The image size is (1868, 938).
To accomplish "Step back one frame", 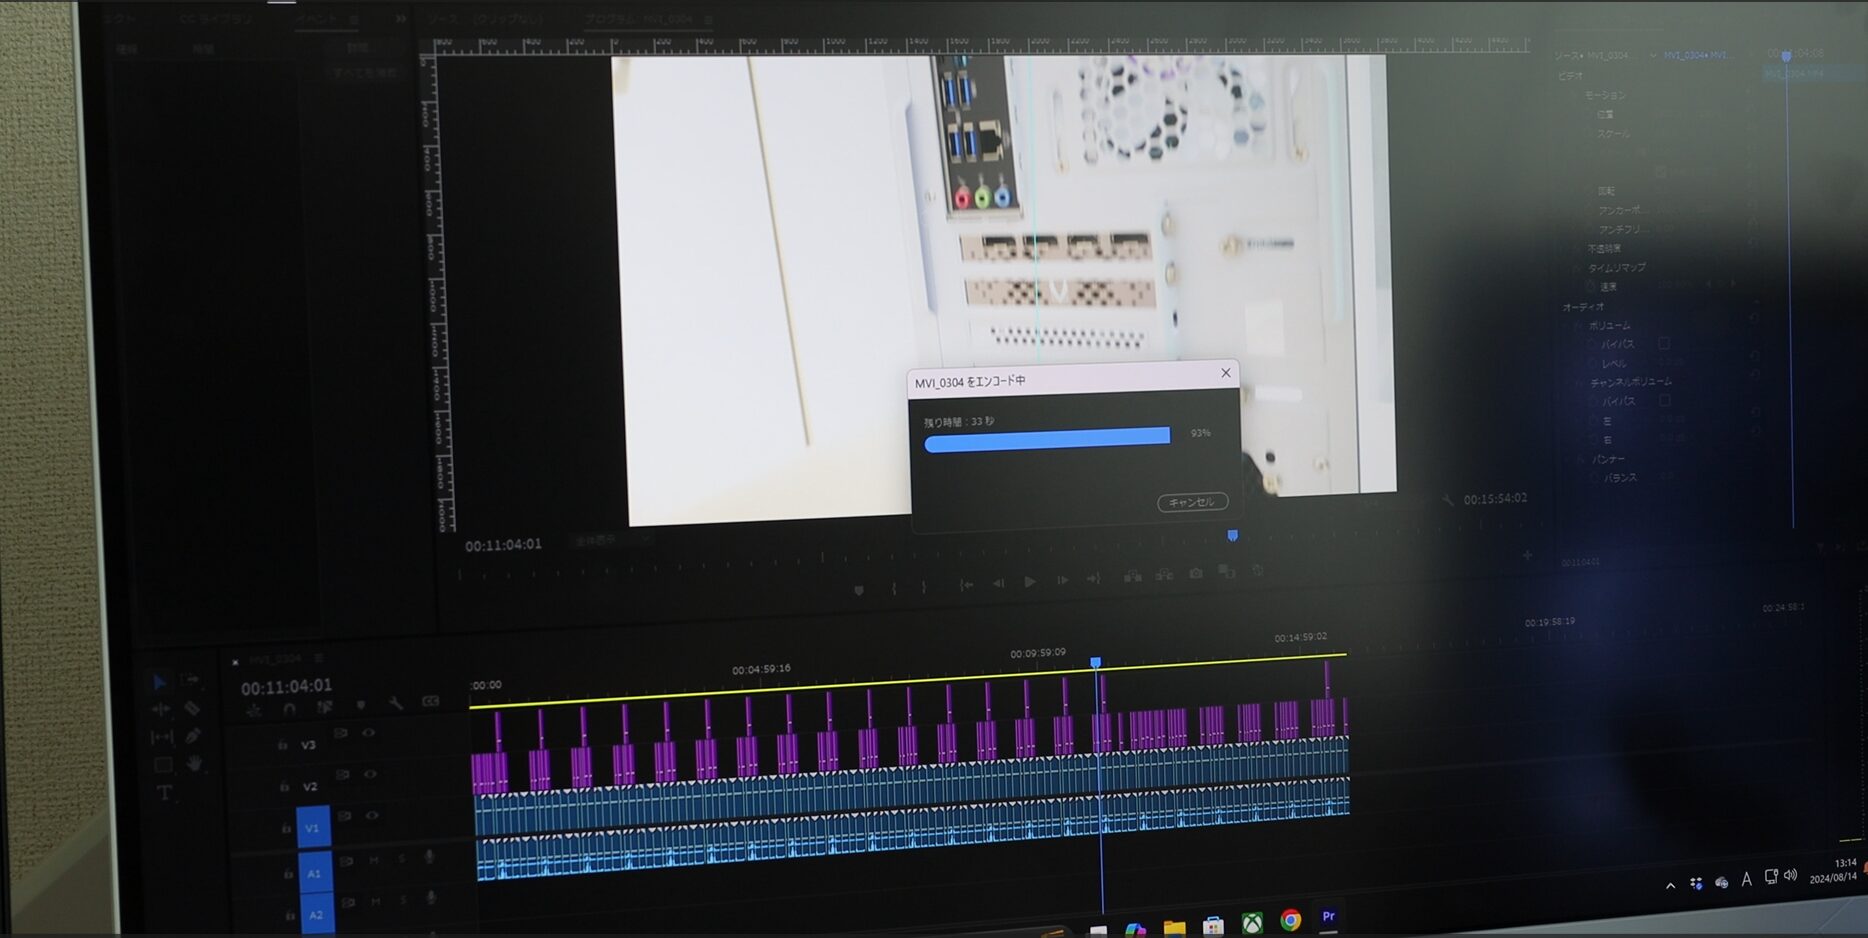I will click(998, 583).
